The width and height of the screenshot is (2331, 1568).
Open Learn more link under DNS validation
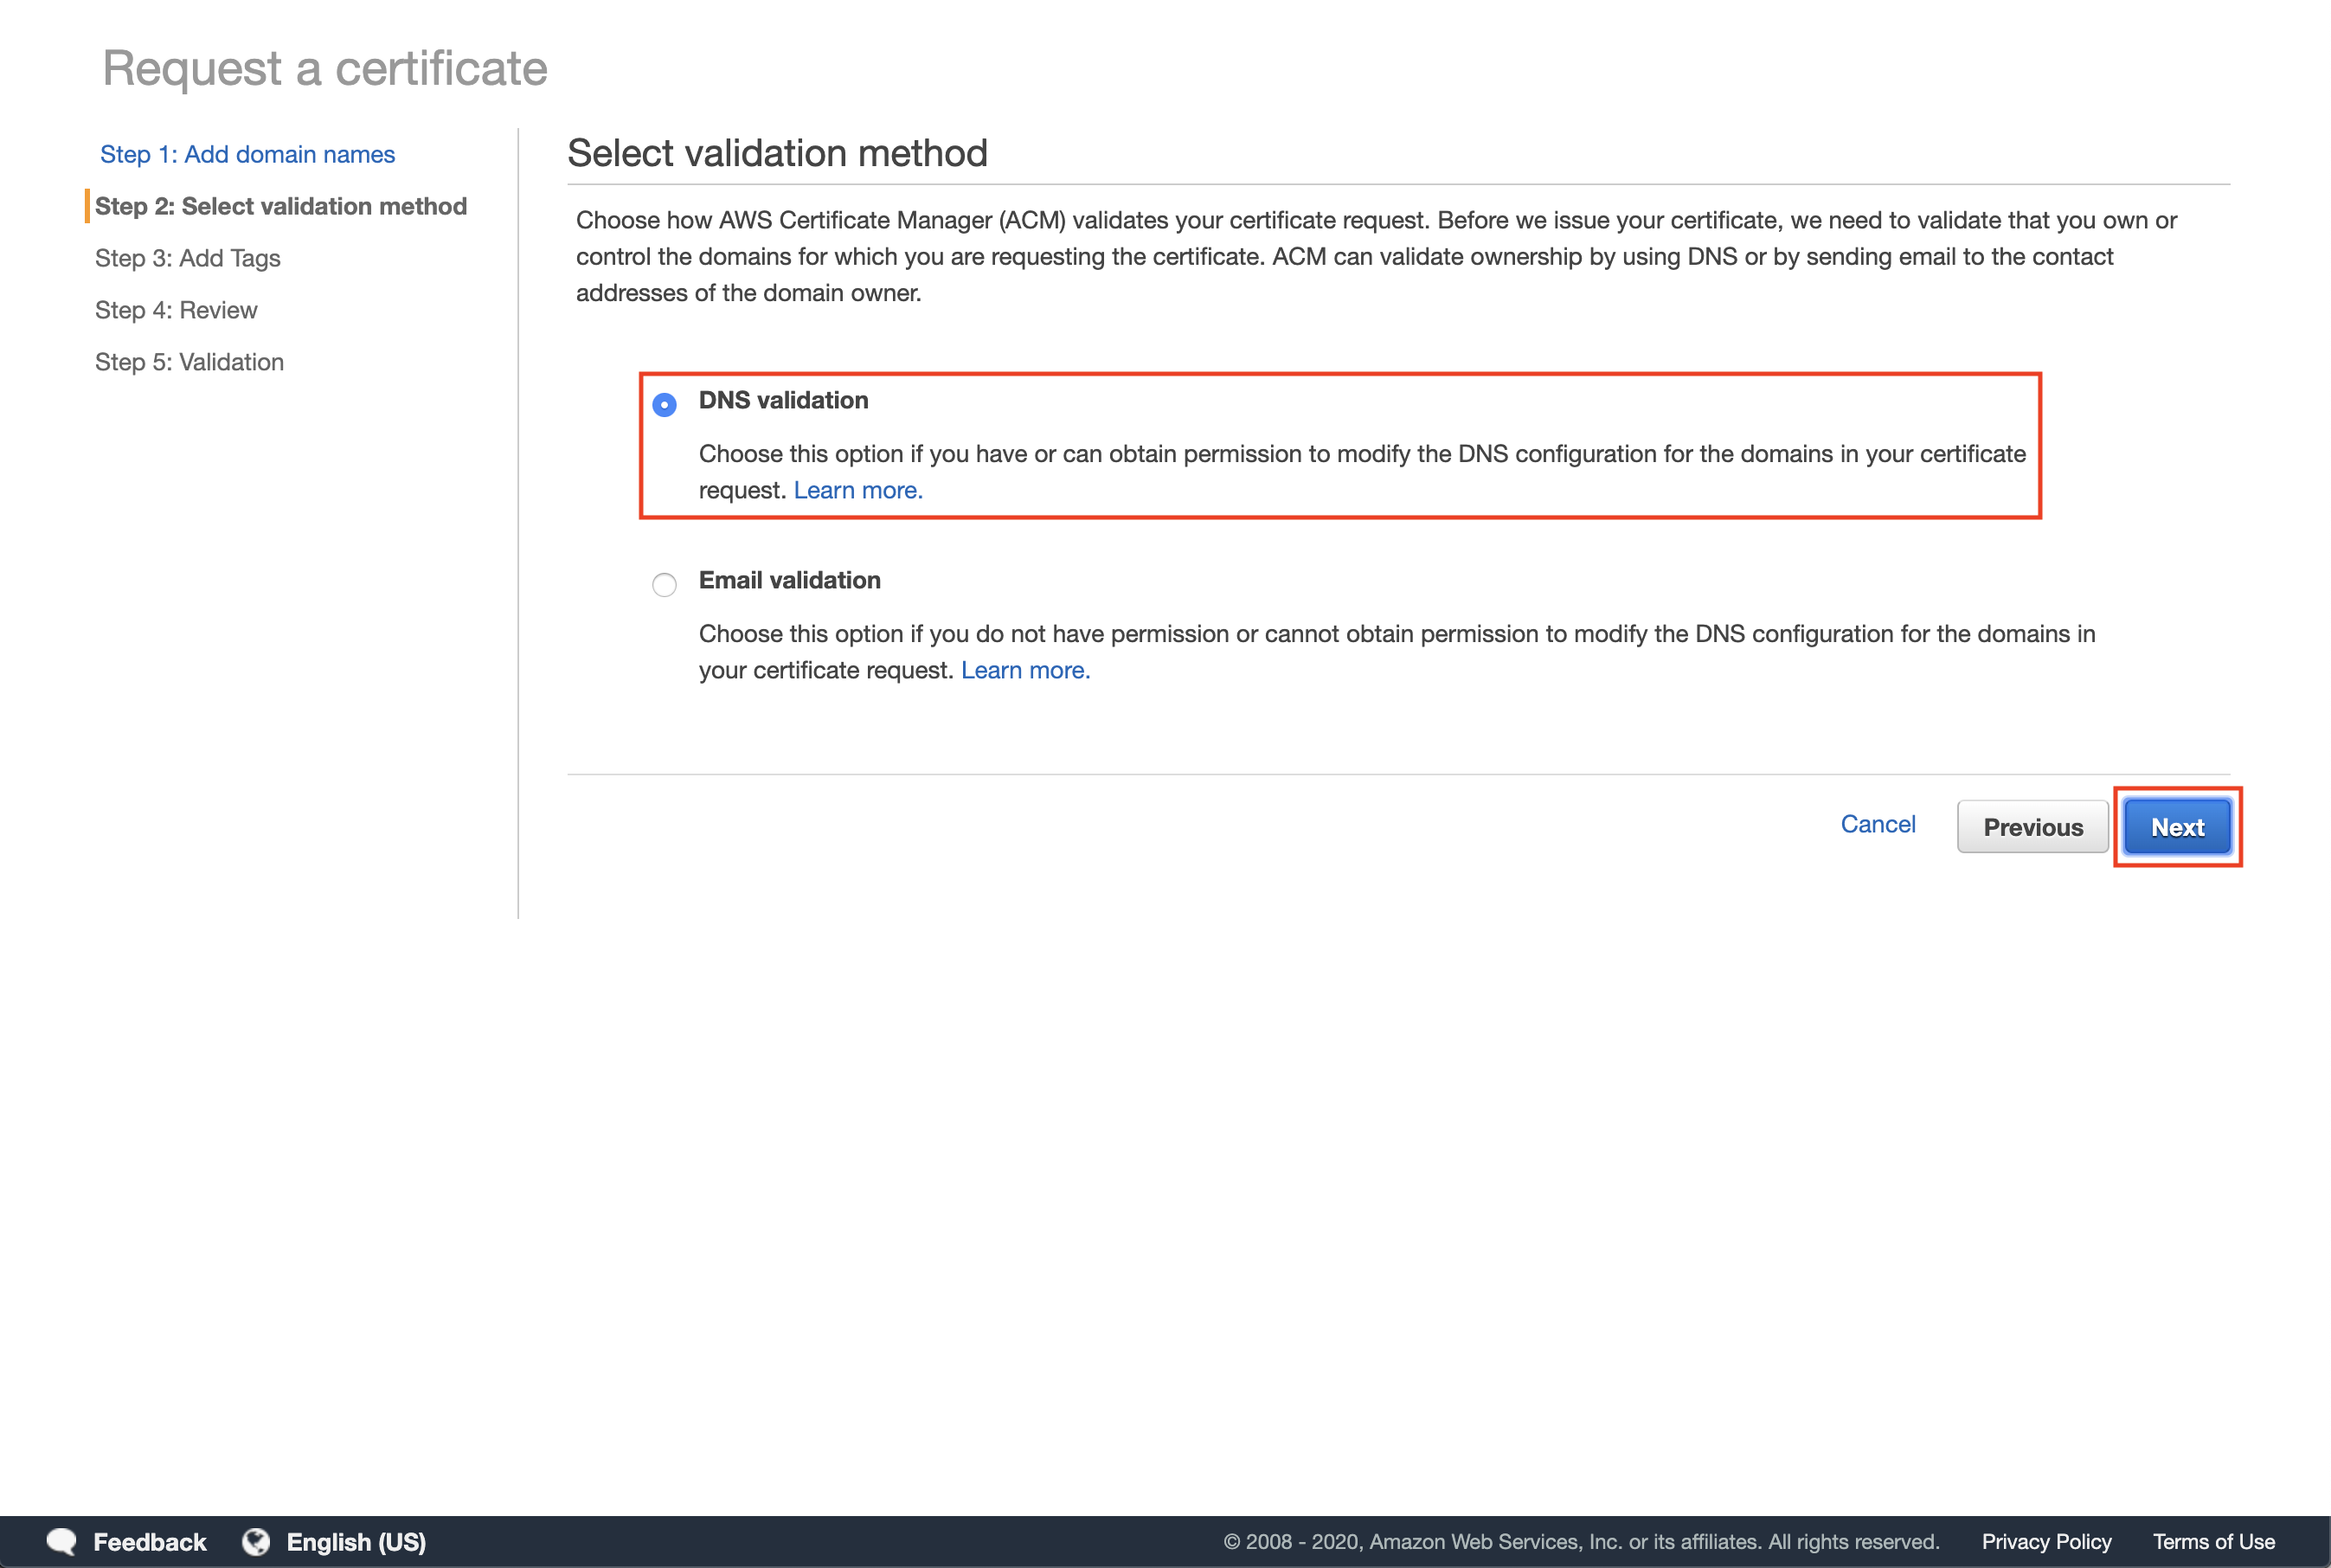(857, 490)
